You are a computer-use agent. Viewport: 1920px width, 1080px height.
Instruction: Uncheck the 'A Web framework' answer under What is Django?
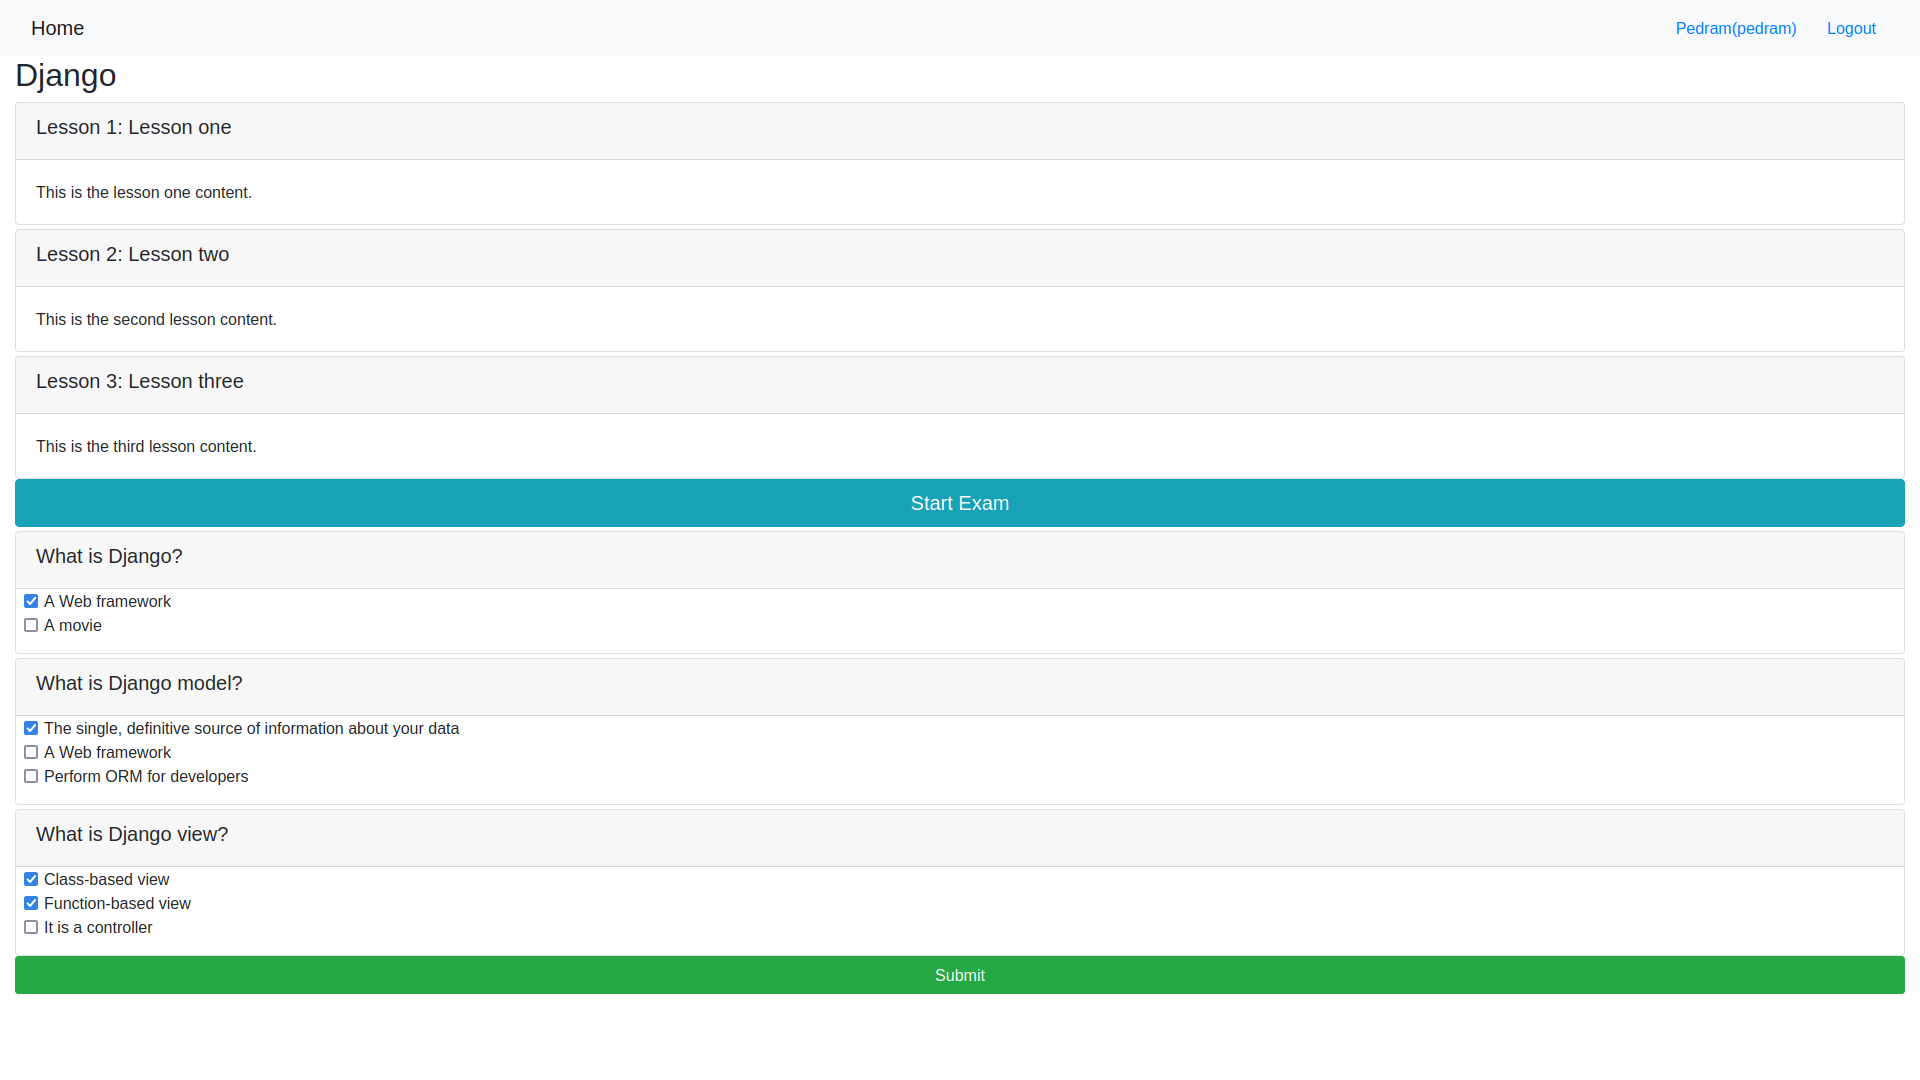[x=31, y=601]
